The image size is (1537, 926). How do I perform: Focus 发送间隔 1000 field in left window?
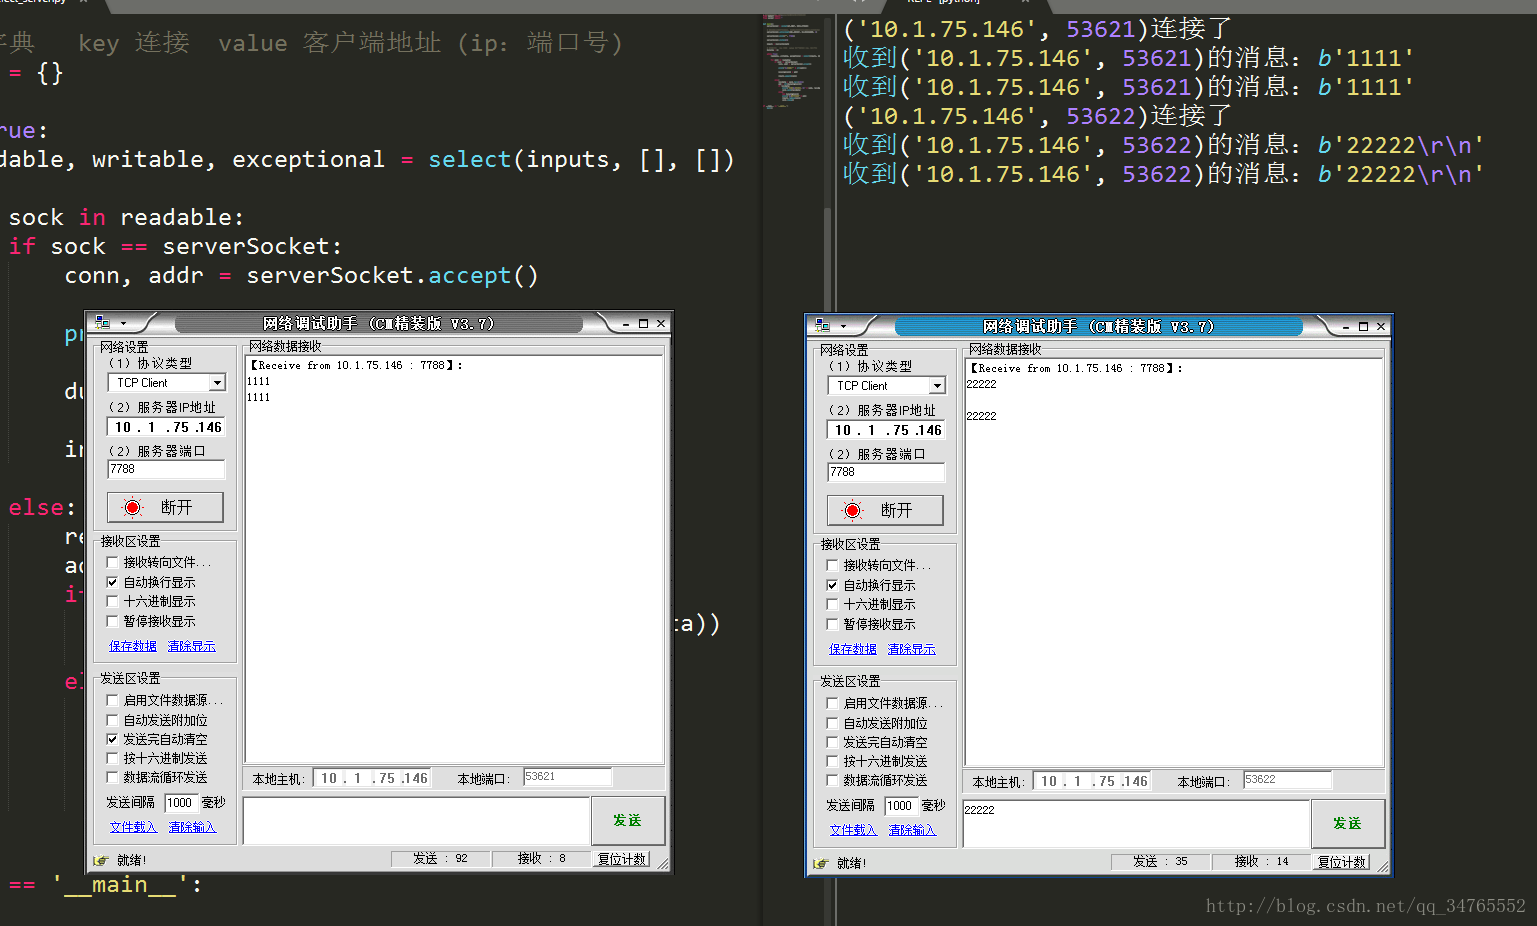181,803
